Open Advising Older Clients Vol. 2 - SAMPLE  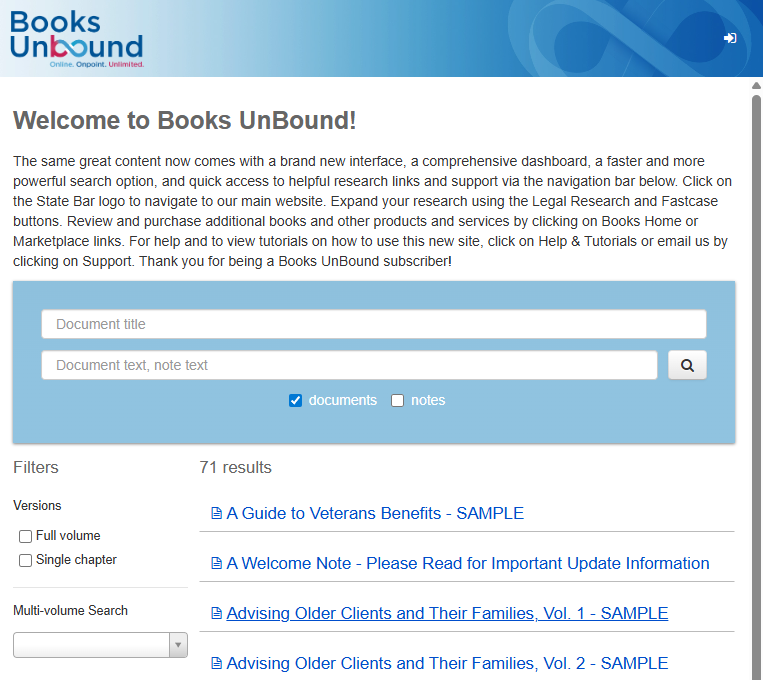tap(447, 664)
